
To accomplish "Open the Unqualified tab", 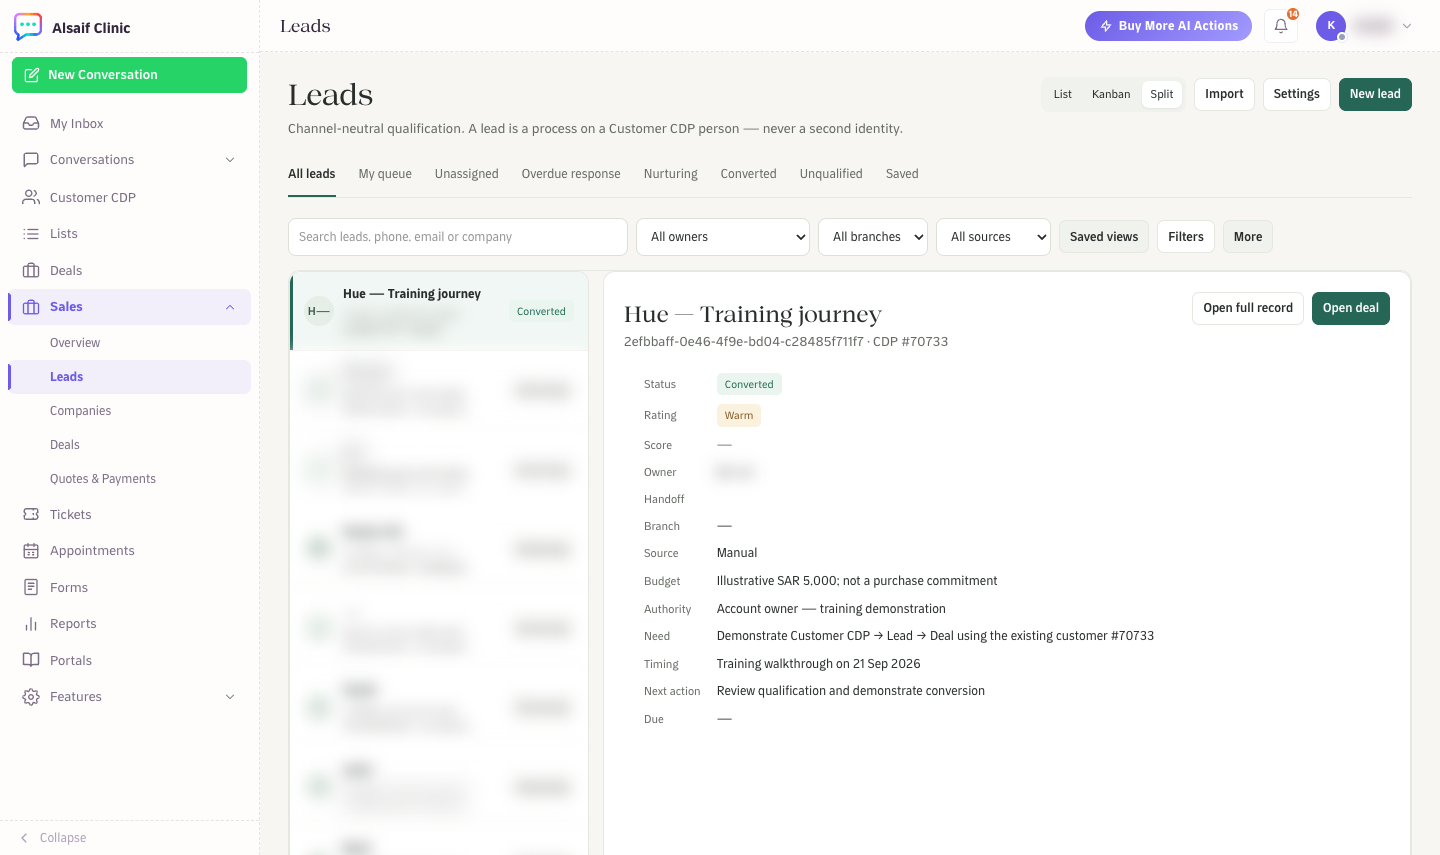I will [831, 174].
